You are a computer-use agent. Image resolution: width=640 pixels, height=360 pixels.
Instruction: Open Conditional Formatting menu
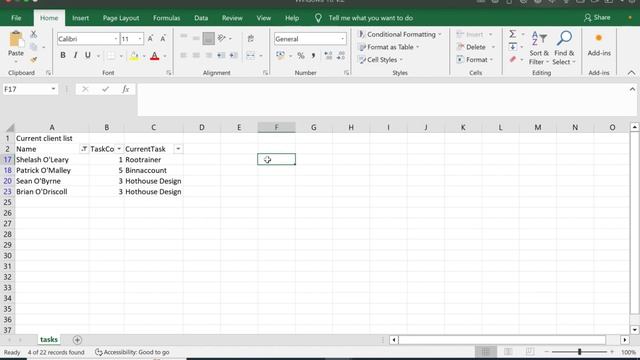click(400, 34)
